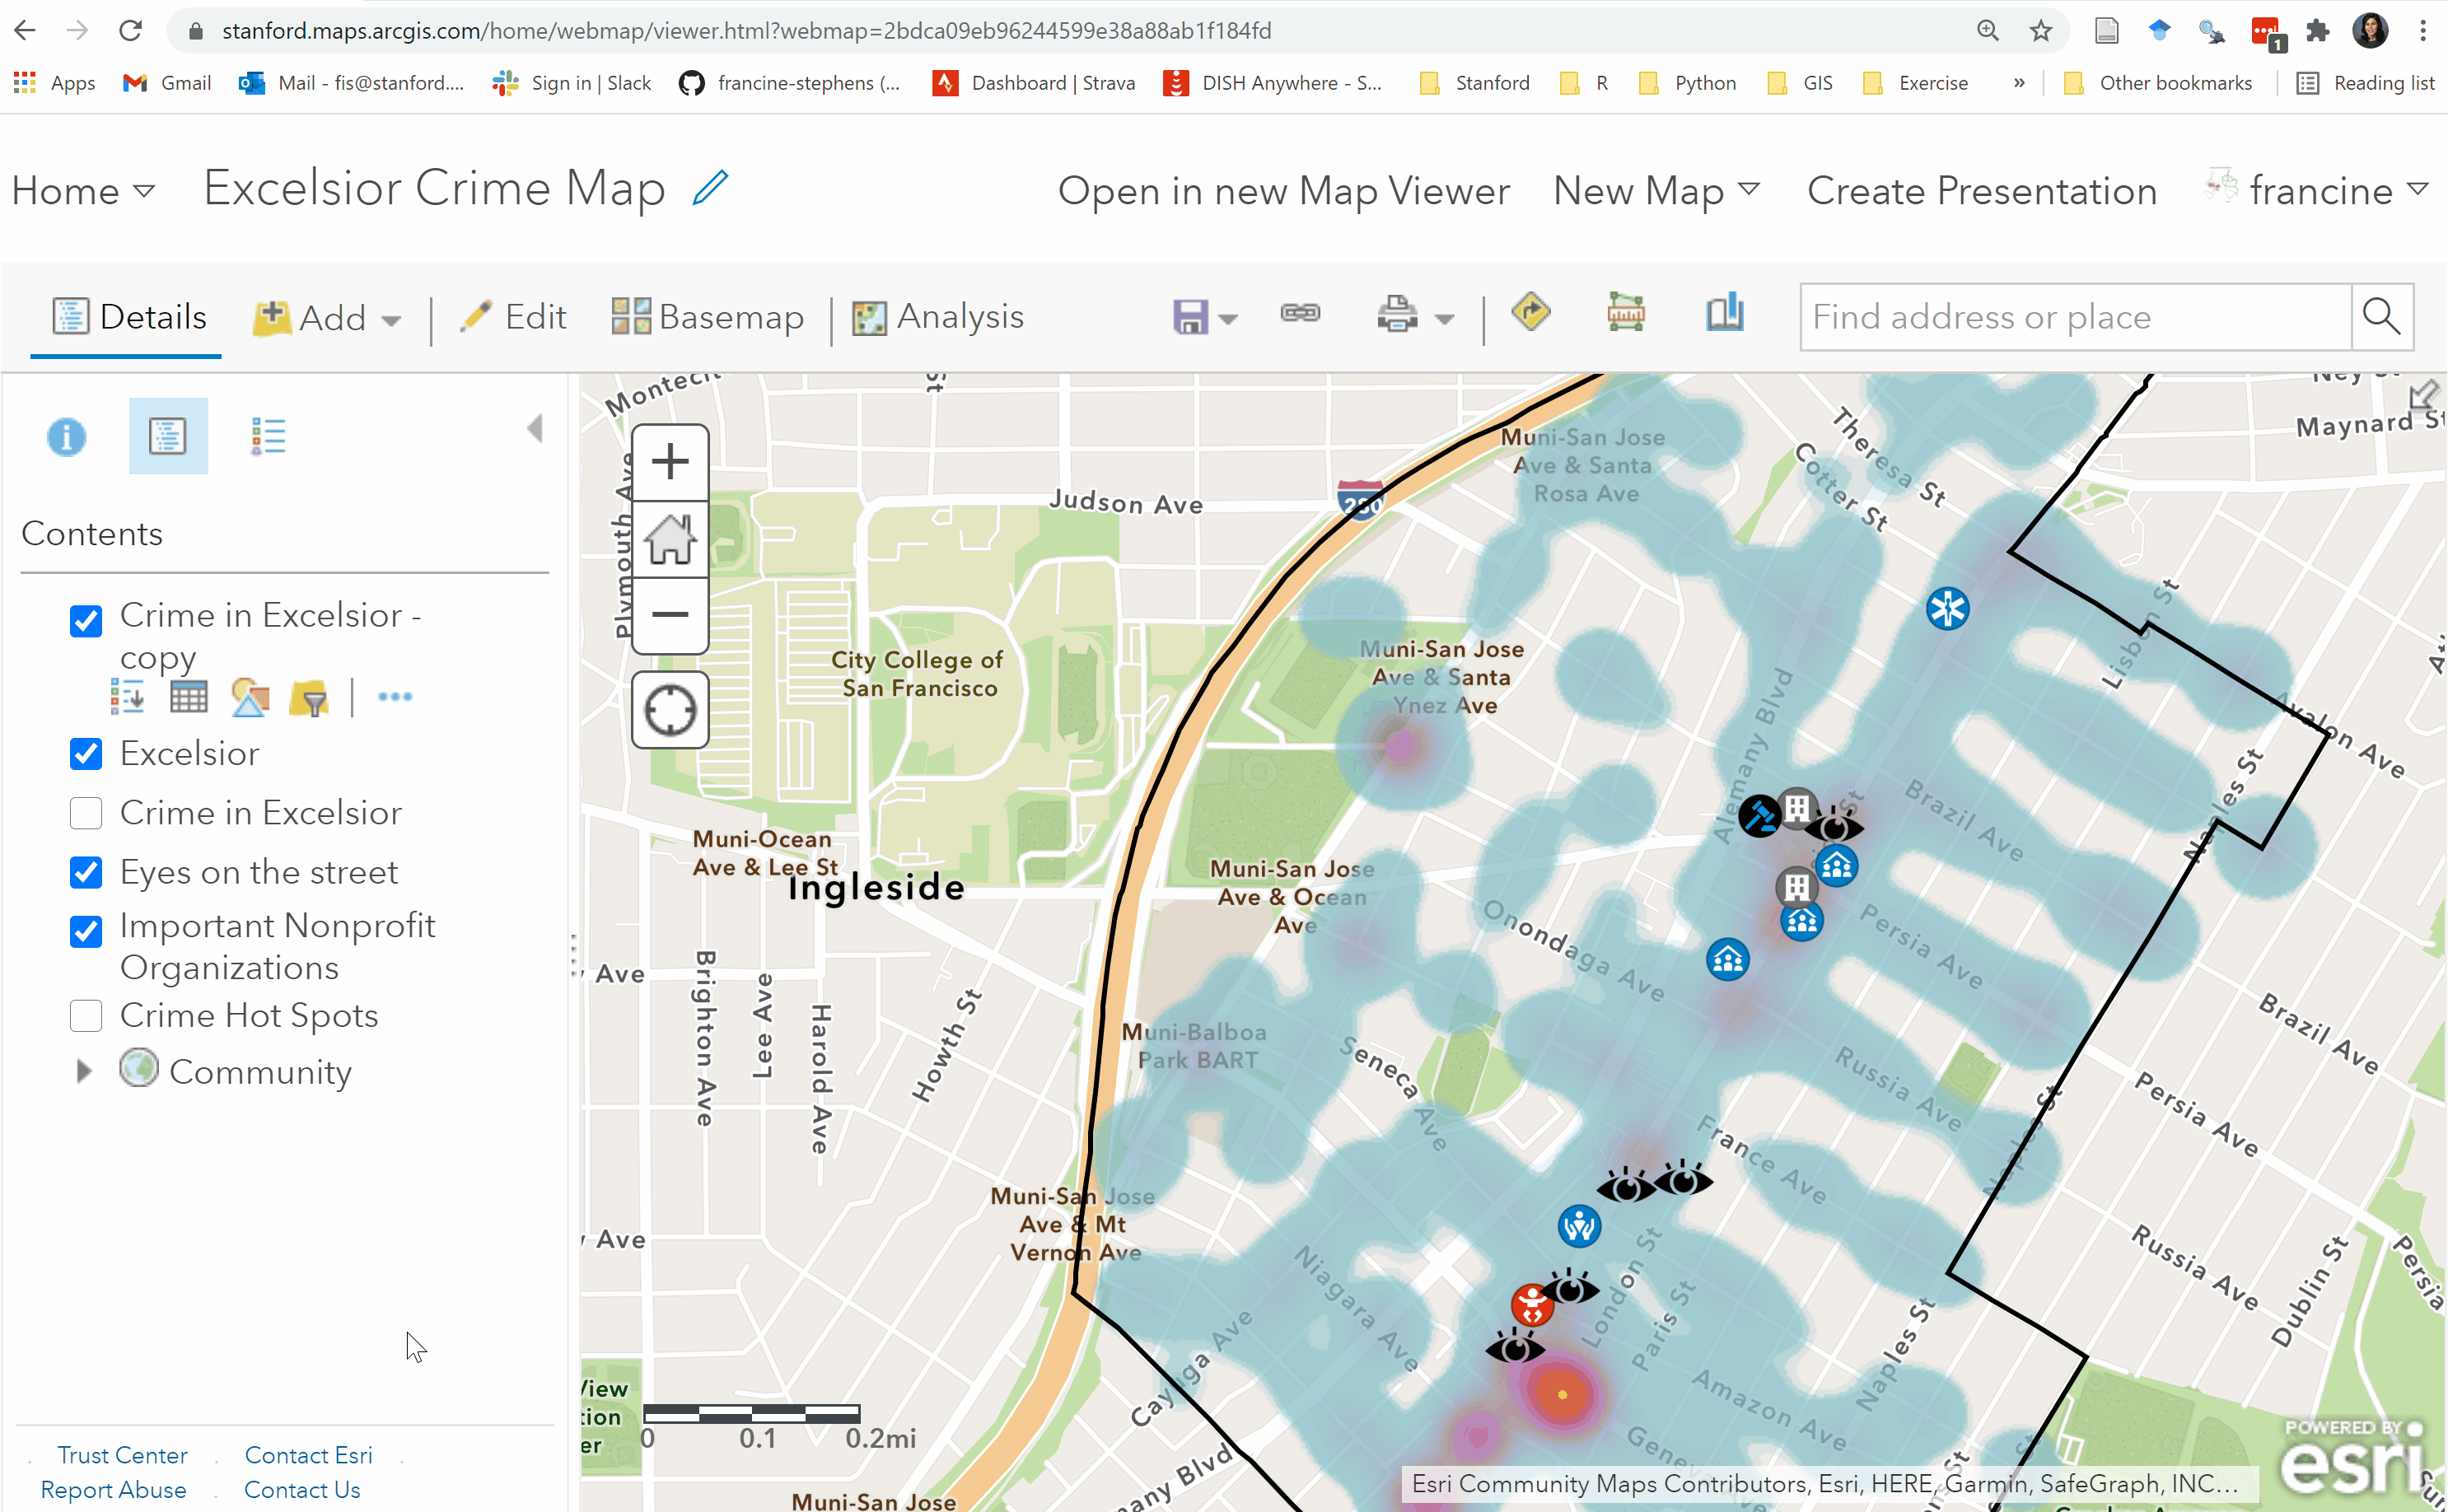This screenshot has height=1512, width=2448.
Task: Open the Analysis menu item
Action: tap(937, 317)
